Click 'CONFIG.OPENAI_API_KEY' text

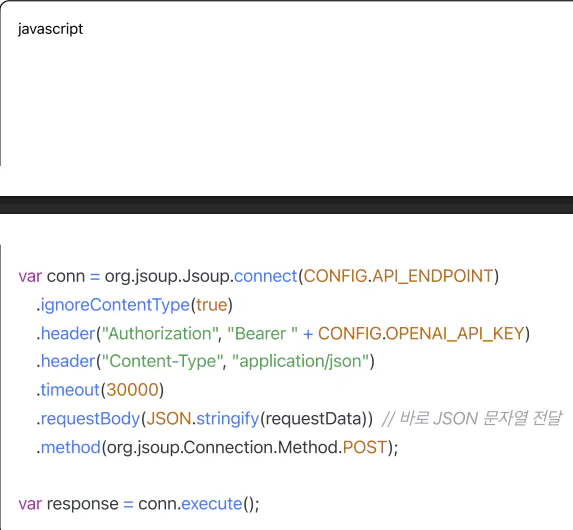pos(421,334)
